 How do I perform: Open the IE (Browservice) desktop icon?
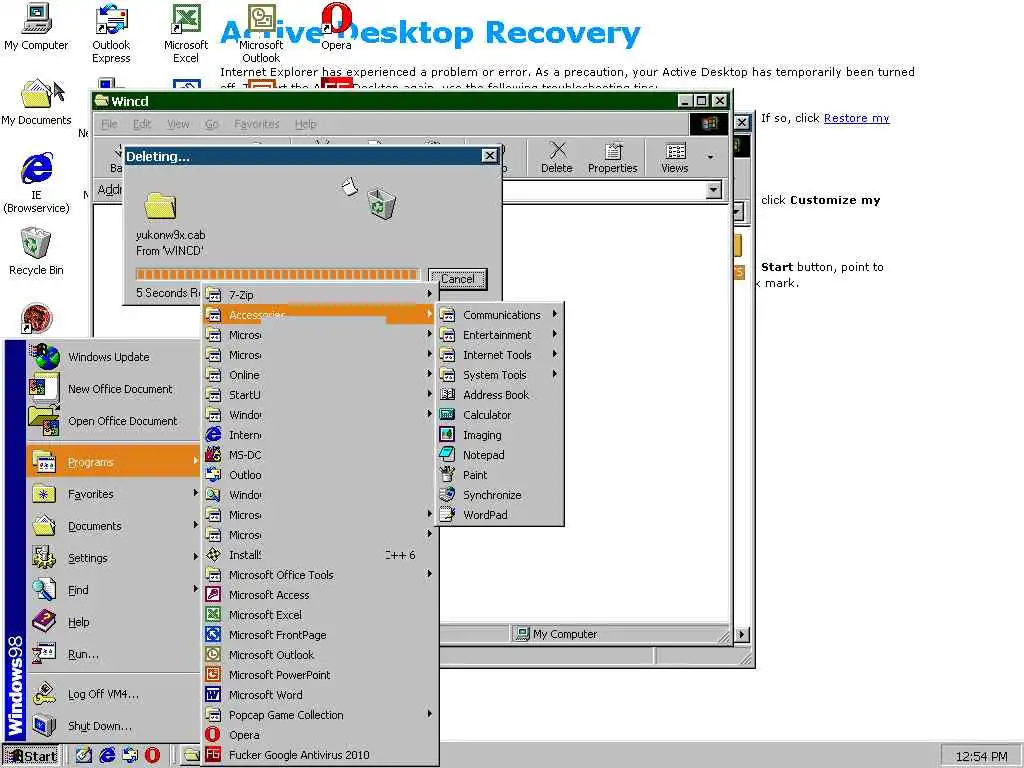pyautogui.click(x=36, y=183)
